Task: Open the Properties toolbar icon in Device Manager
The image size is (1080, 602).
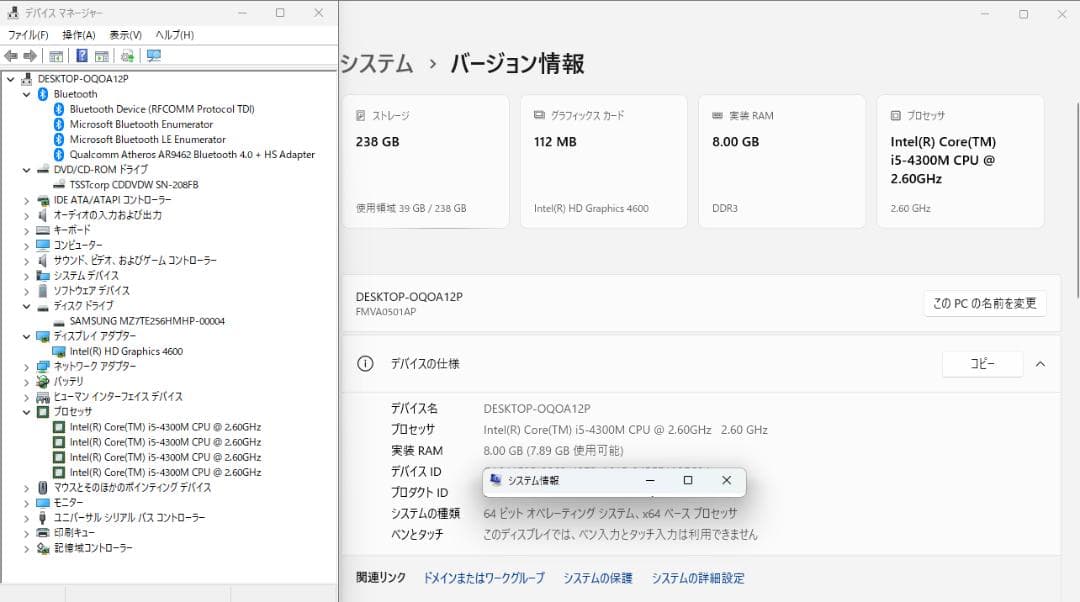Action: click(55, 55)
